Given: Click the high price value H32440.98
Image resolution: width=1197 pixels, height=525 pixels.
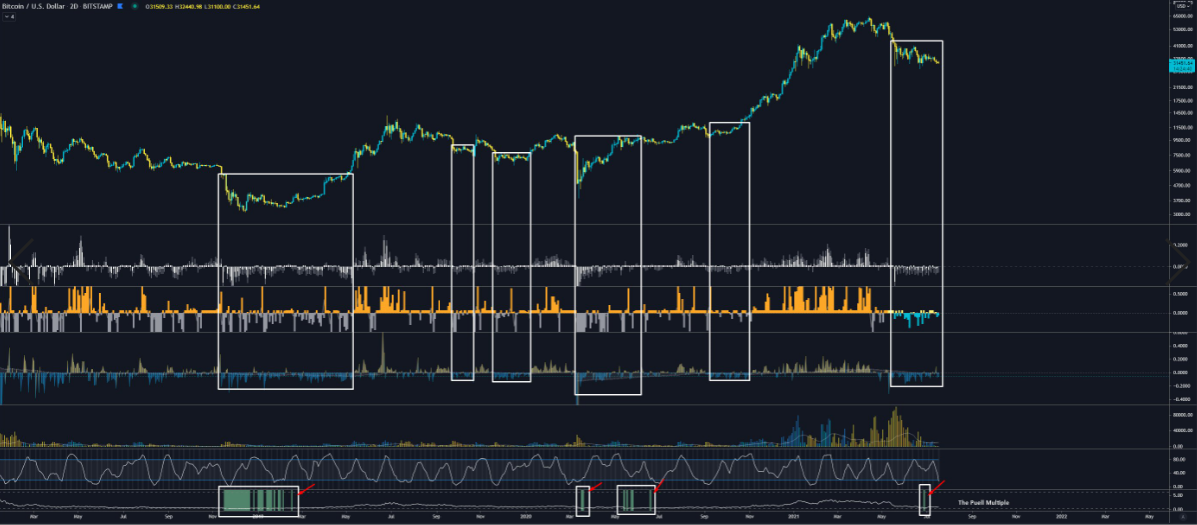Looking at the screenshot, I should tap(189, 6).
